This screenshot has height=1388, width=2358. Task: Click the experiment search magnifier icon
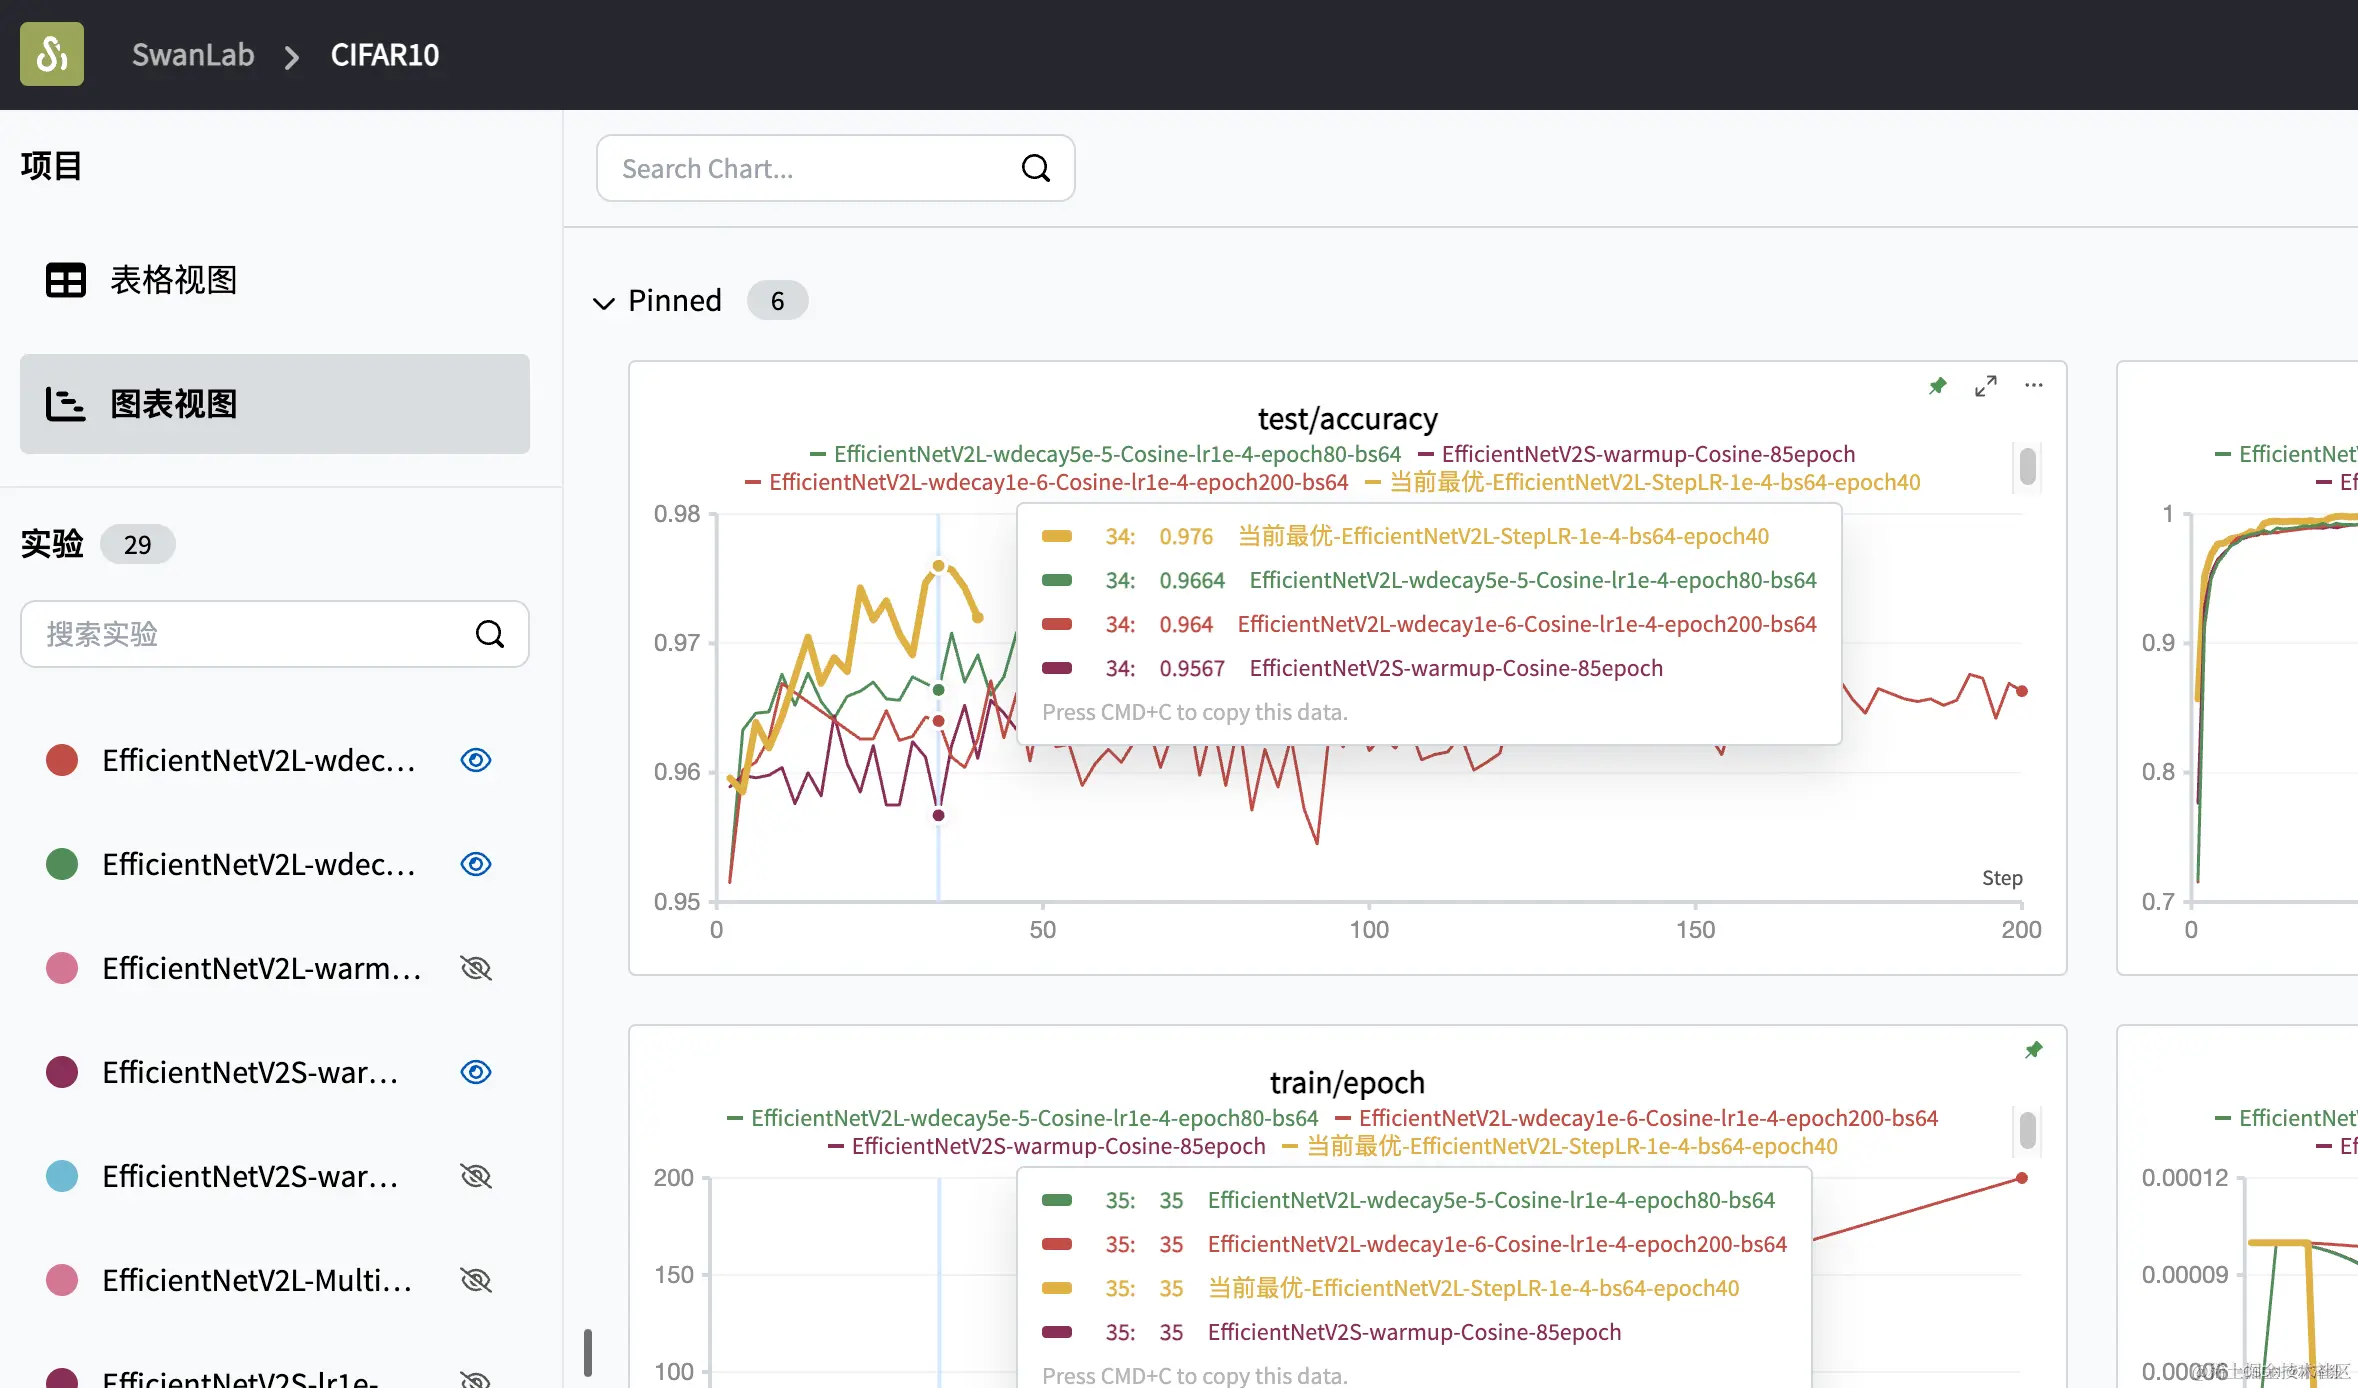click(489, 634)
